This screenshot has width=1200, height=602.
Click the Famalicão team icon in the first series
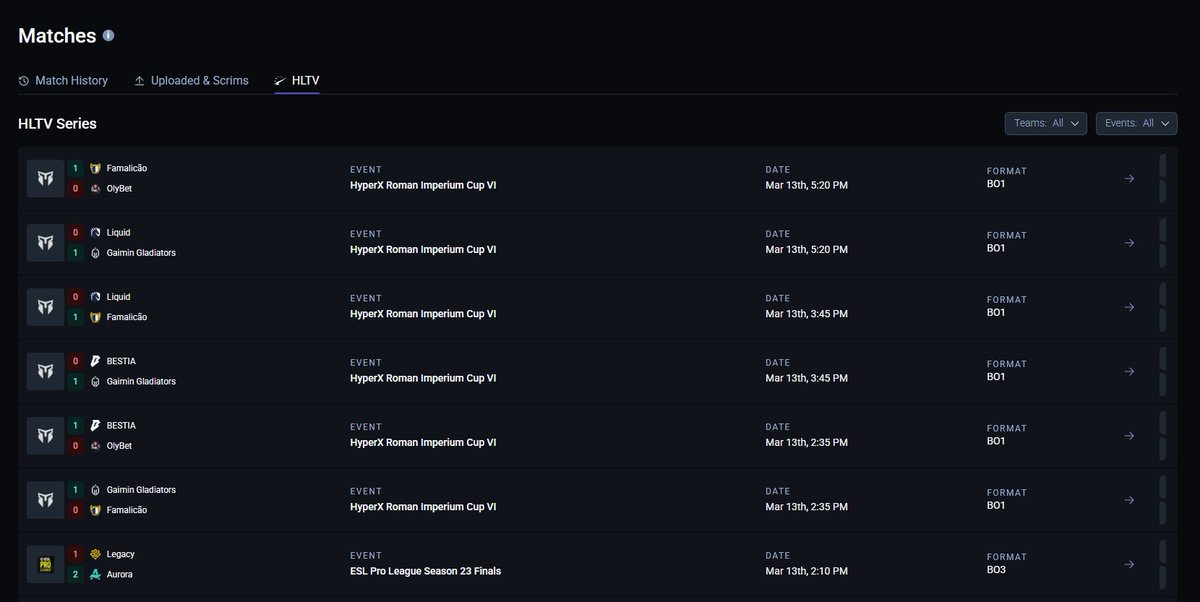pyautogui.click(x=95, y=169)
